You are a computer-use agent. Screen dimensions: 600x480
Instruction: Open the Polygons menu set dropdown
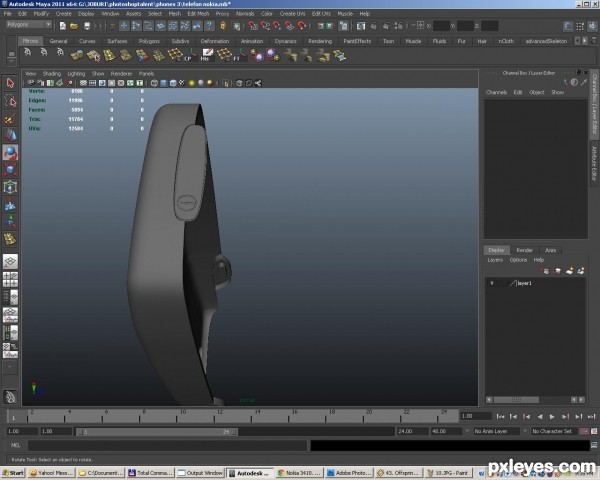pos(29,24)
